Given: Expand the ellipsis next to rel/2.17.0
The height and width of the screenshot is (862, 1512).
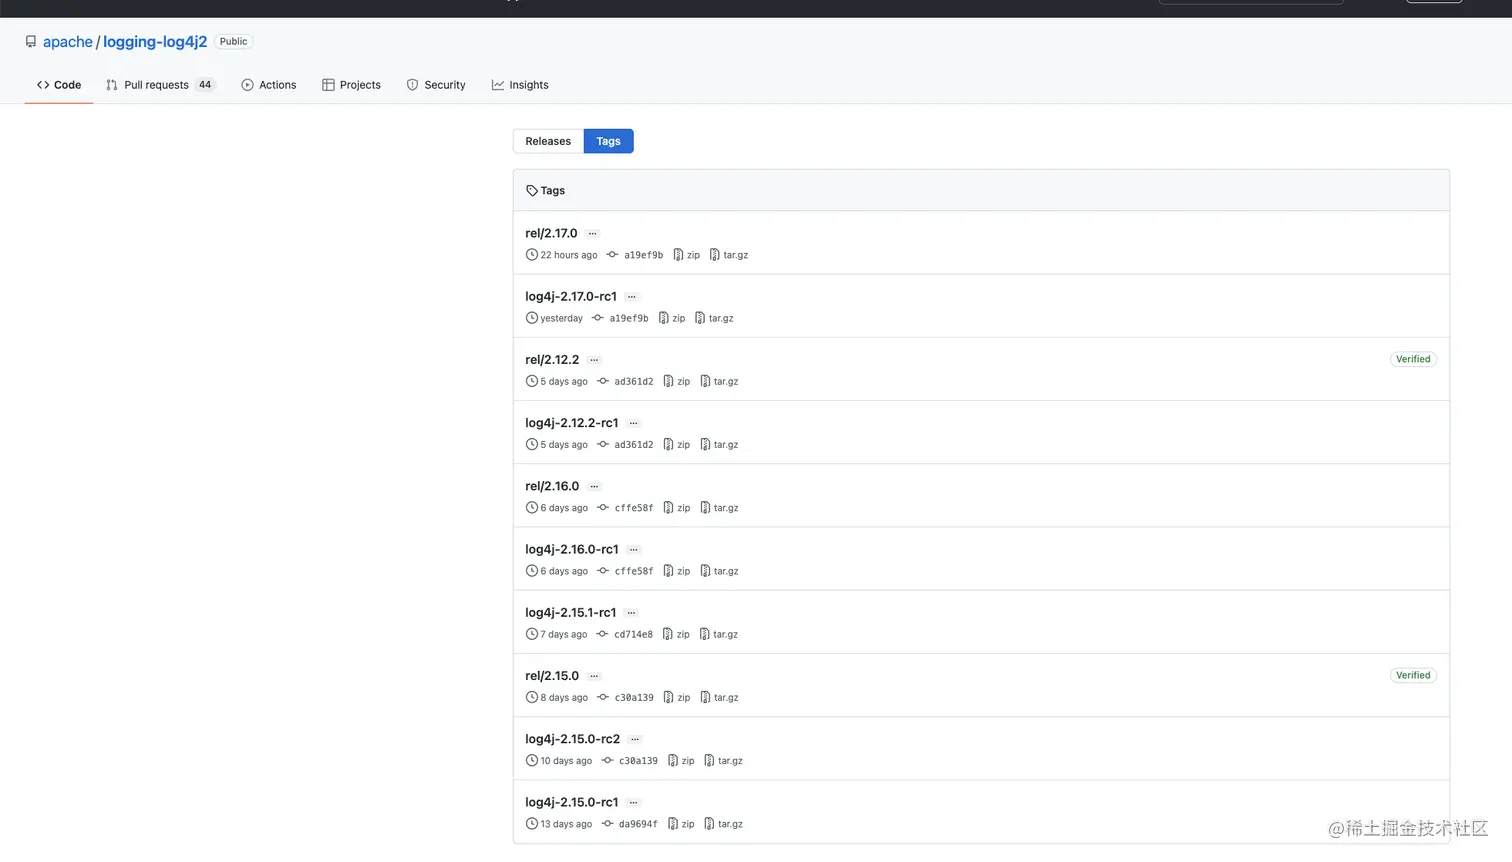Looking at the screenshot, I should (x=593, y=234).
